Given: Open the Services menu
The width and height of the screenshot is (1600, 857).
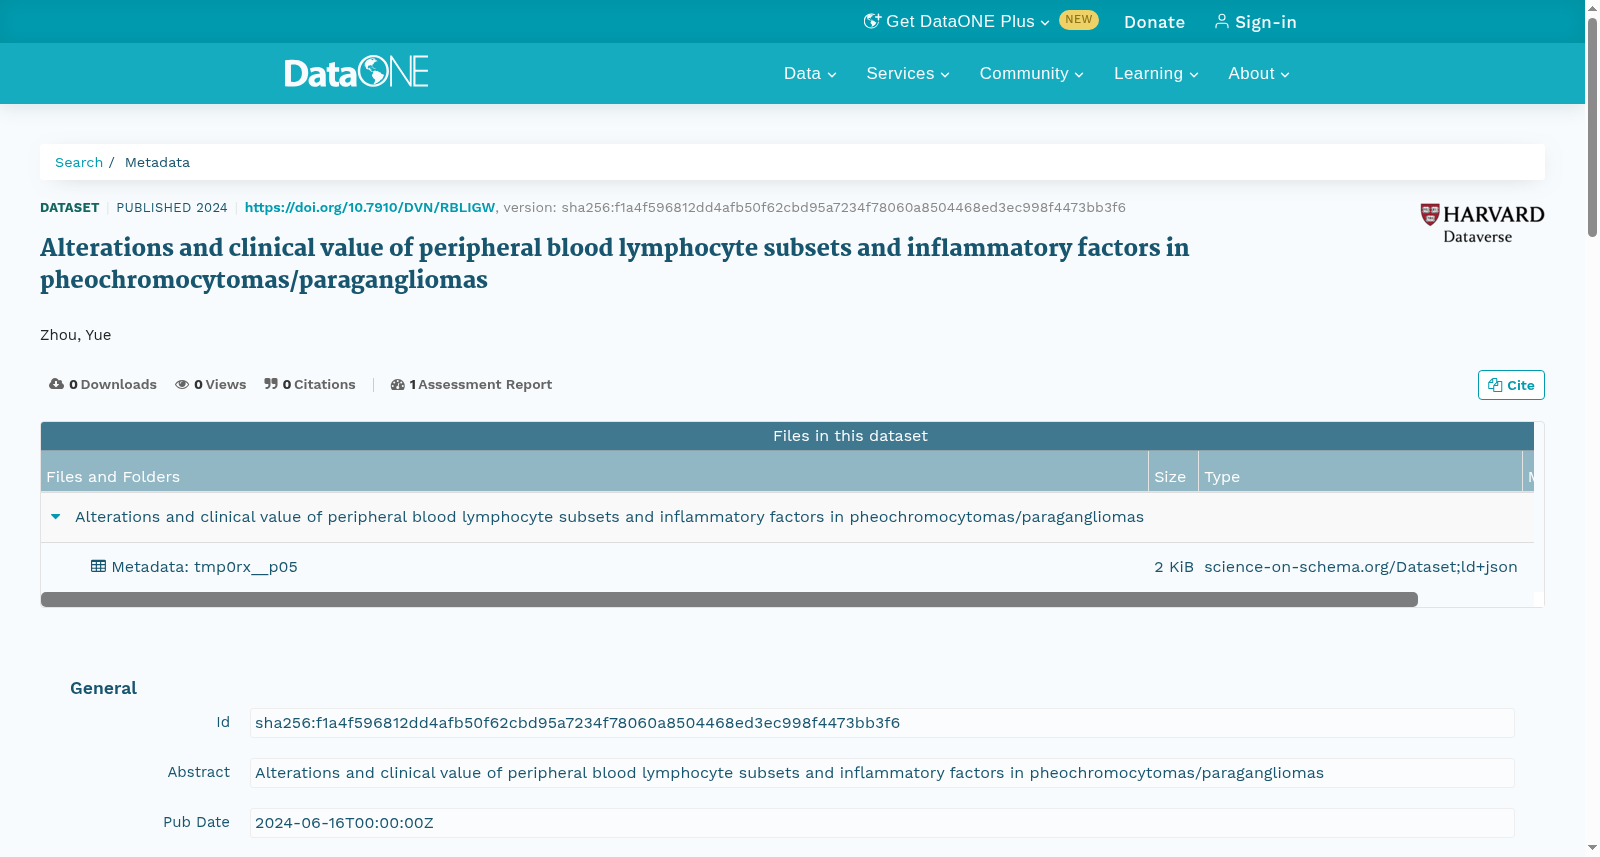Looking at the screenshot, I should pos(908,73).
